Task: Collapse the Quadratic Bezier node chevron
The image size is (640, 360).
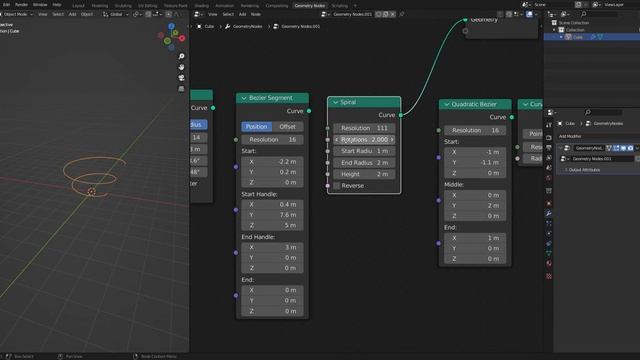Action: pos(447,104)
